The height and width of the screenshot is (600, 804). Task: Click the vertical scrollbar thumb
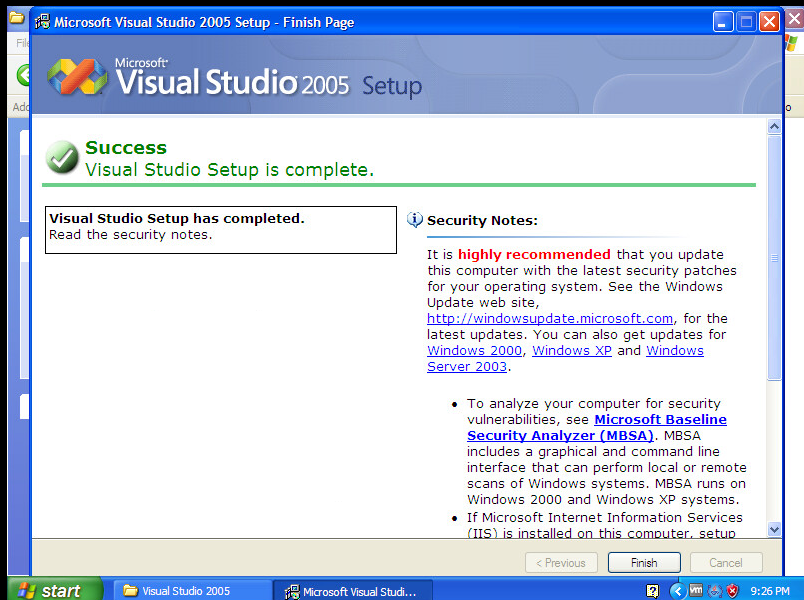774,257
